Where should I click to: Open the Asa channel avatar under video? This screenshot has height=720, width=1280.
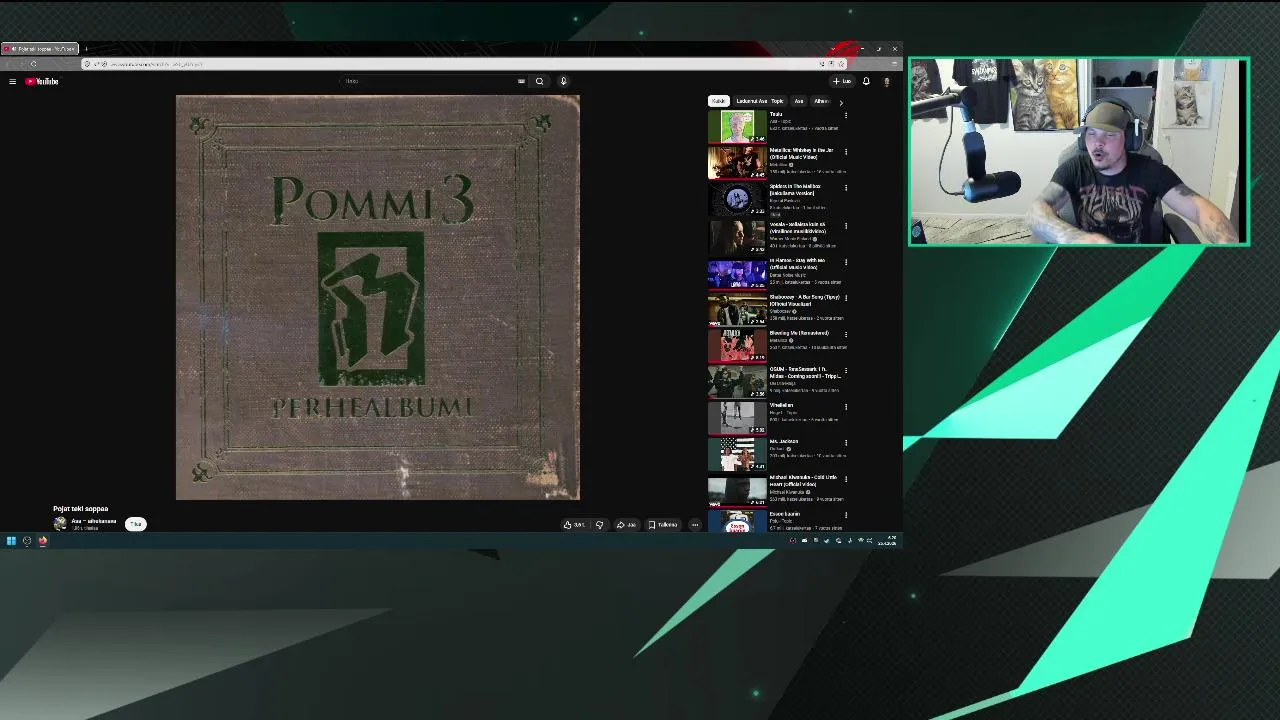point(60,524)
